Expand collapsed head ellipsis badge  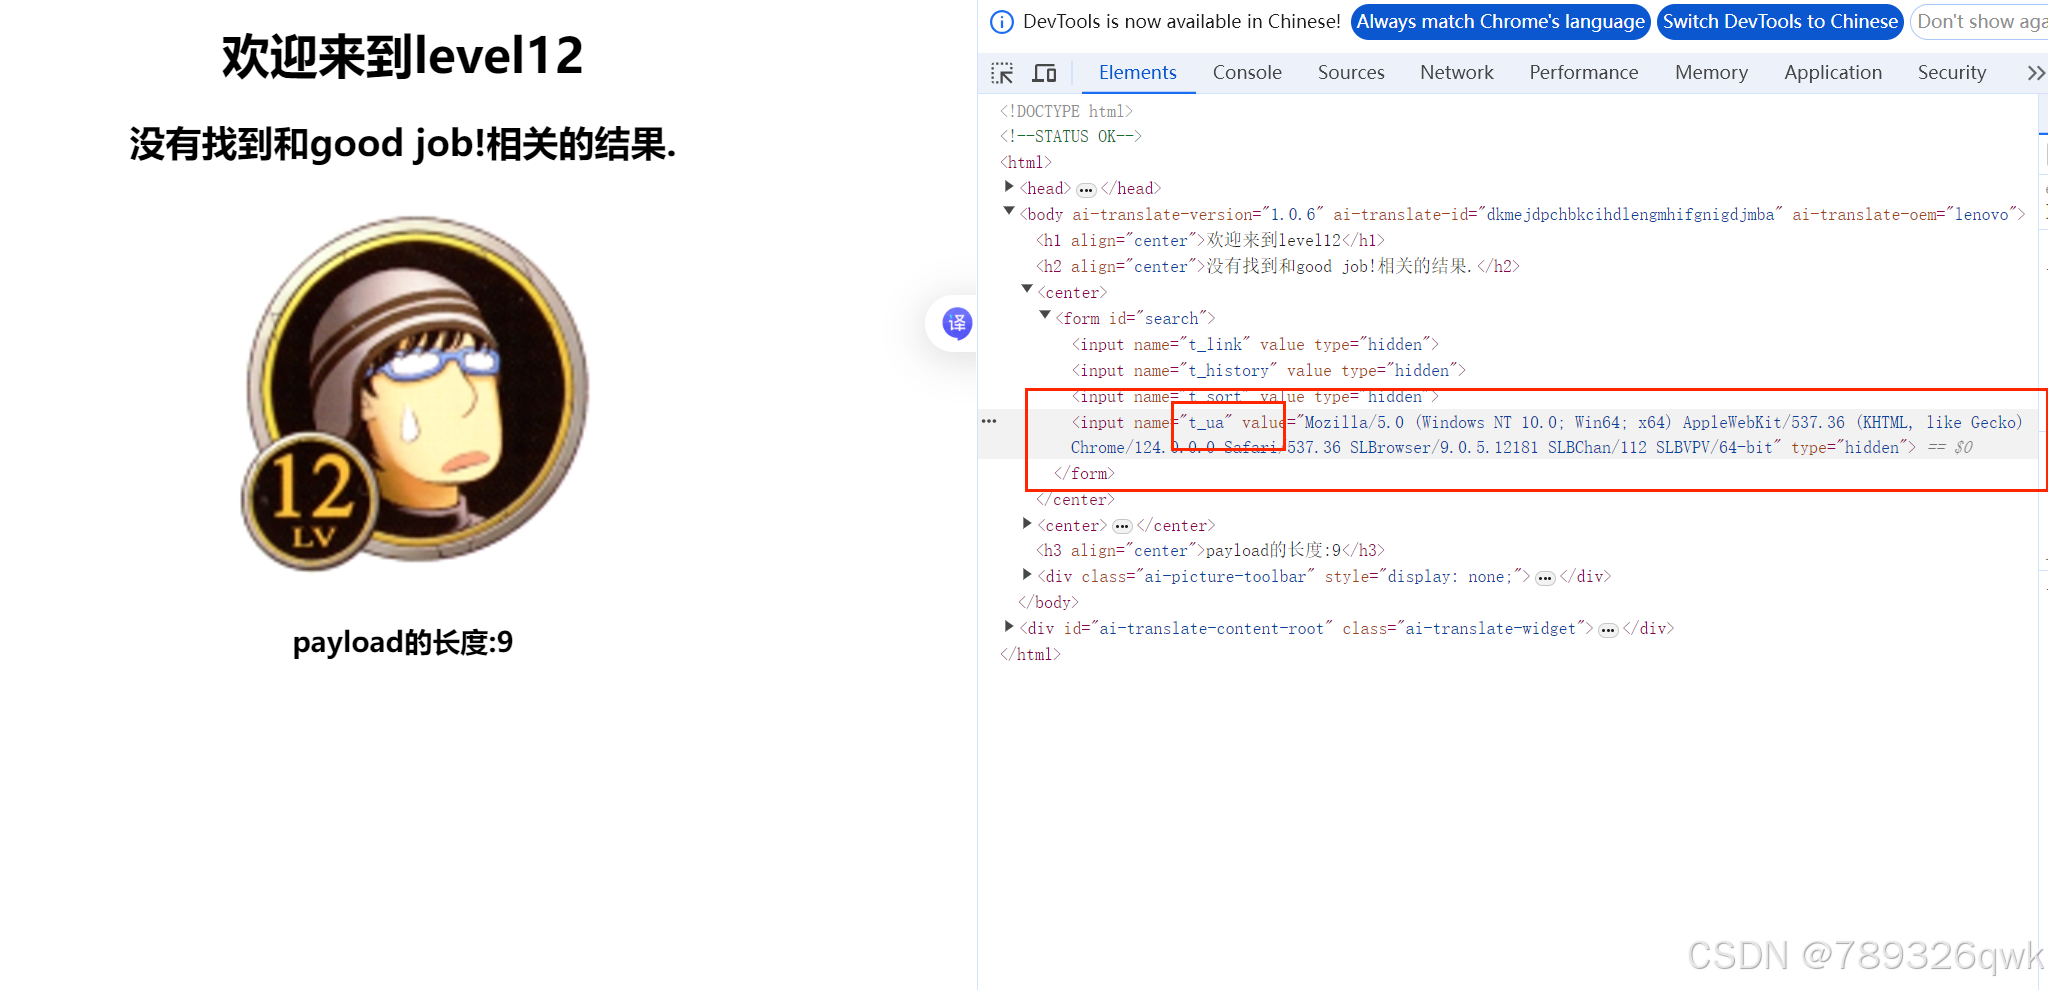pos(1086,189)
